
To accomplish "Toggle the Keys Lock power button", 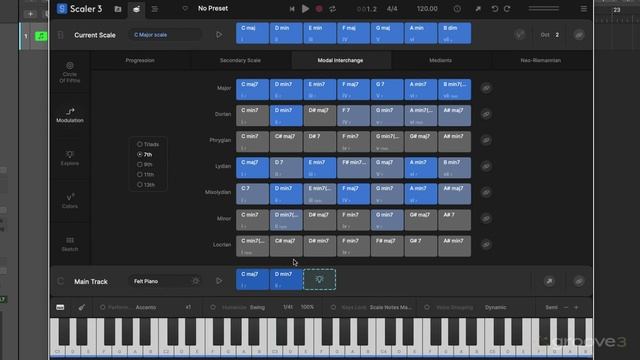I will click(x=333, y=307).
